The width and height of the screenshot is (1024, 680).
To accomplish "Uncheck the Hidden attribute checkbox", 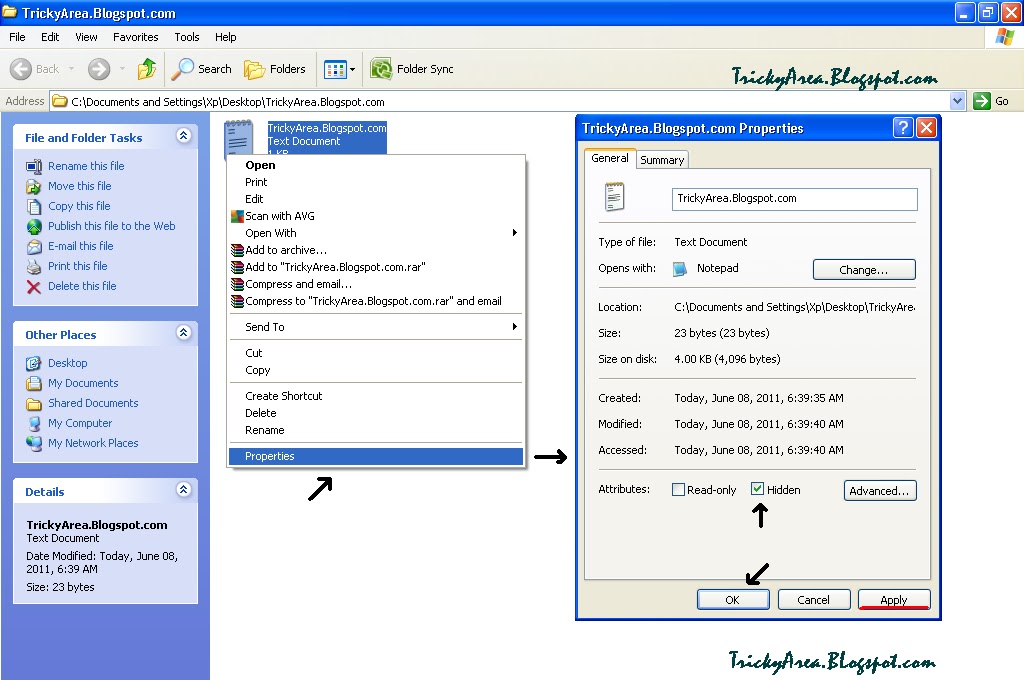I will 758,489.
